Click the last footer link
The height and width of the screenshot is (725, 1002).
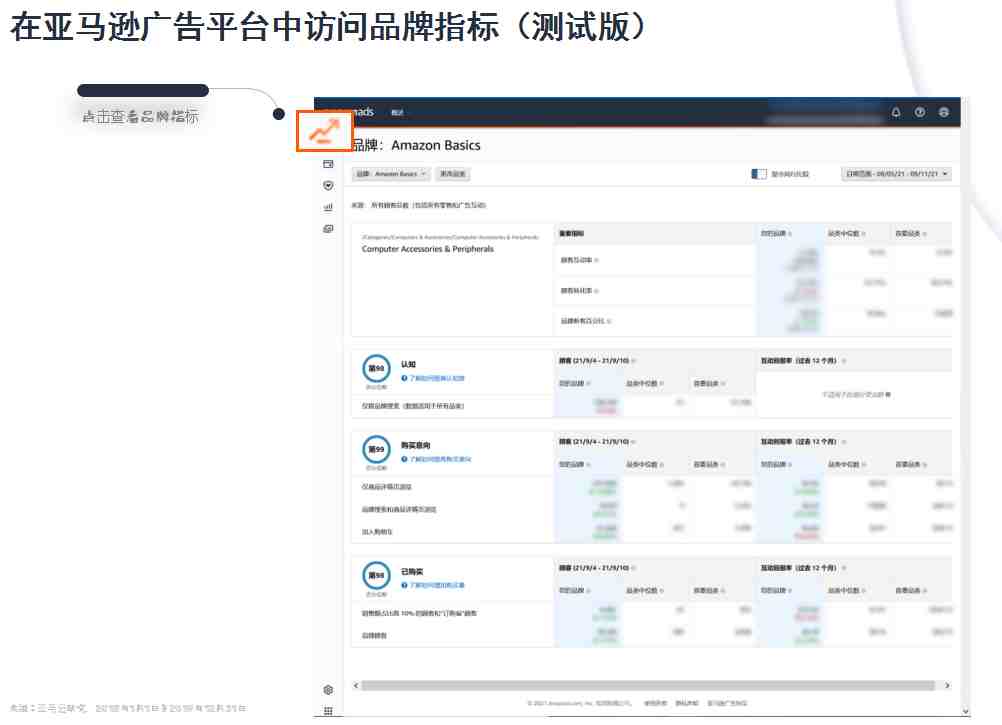[x=727, y=703]
